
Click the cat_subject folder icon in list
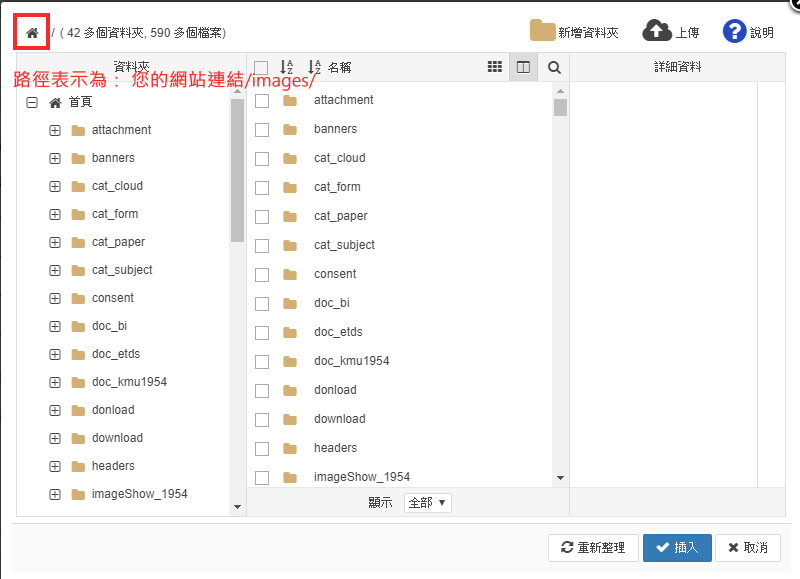290,245
